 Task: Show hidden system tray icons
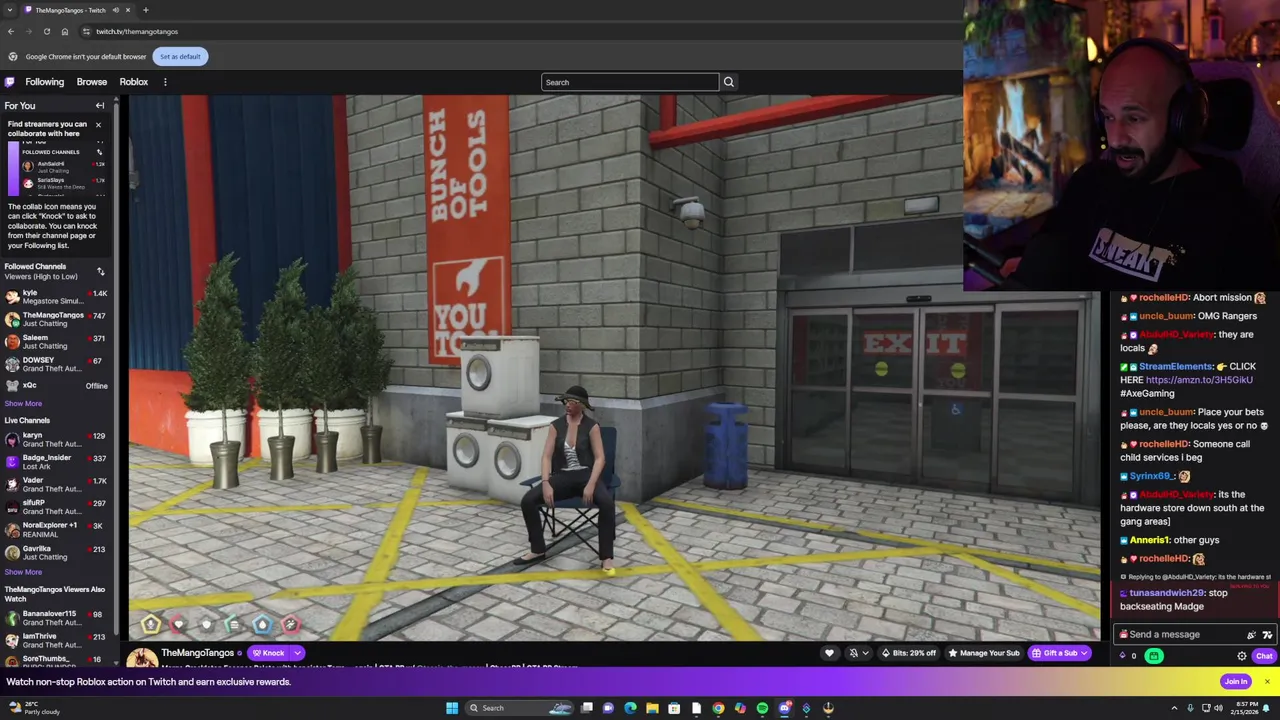coord(1174,708)
